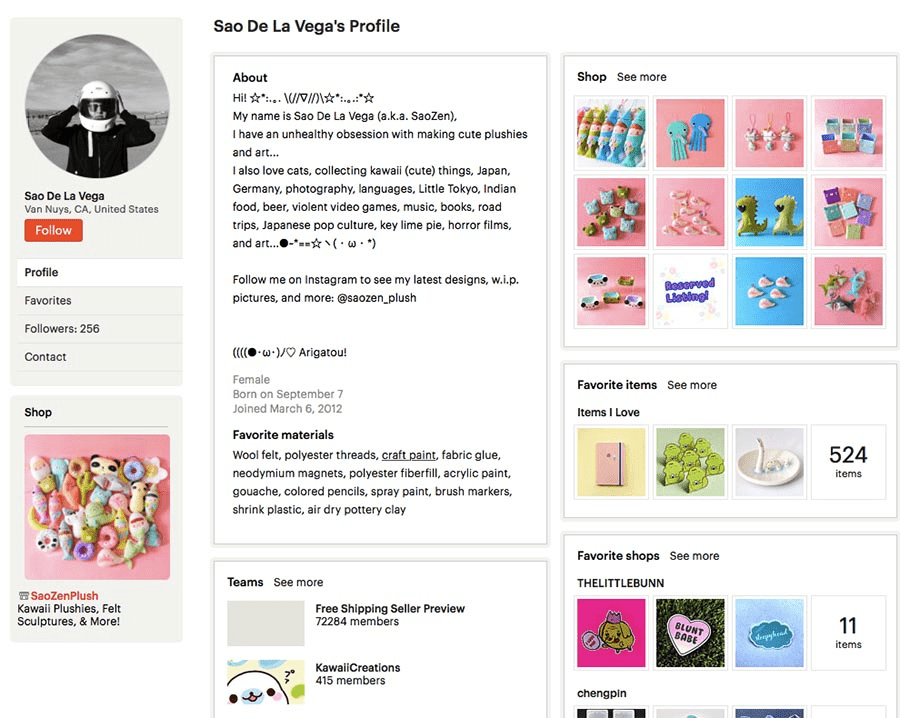This screenshot has width=900, height=718.
Task: Open the Reserved Listing item thumbnail
Action: click(690, 291)
